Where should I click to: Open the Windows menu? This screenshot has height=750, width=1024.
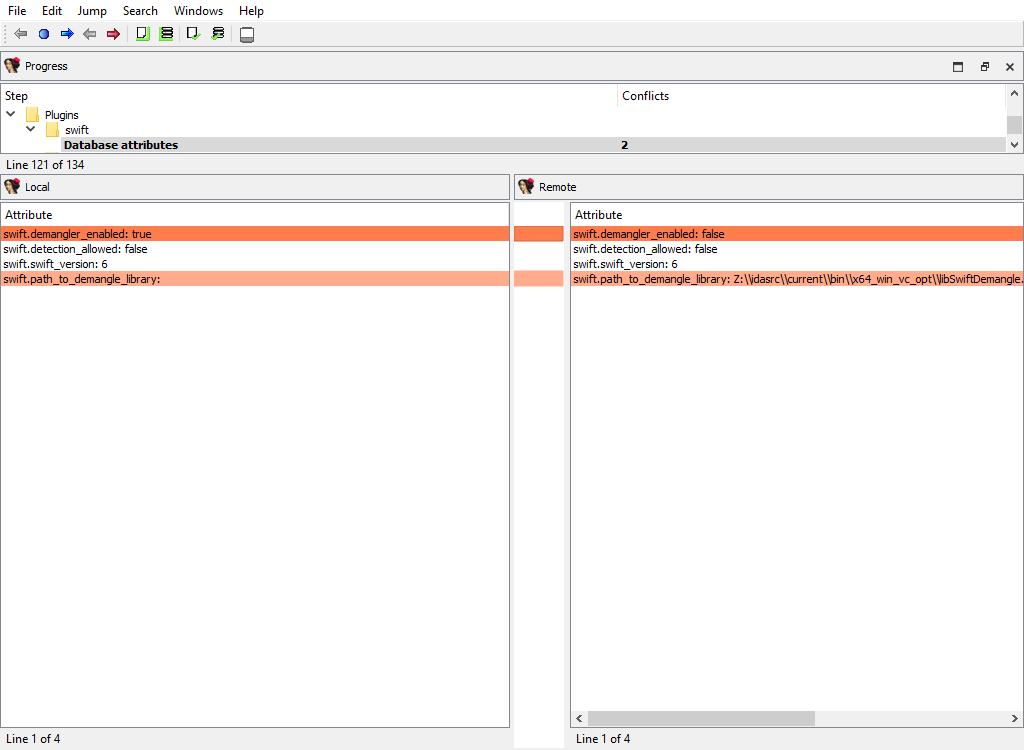(198, 11)
